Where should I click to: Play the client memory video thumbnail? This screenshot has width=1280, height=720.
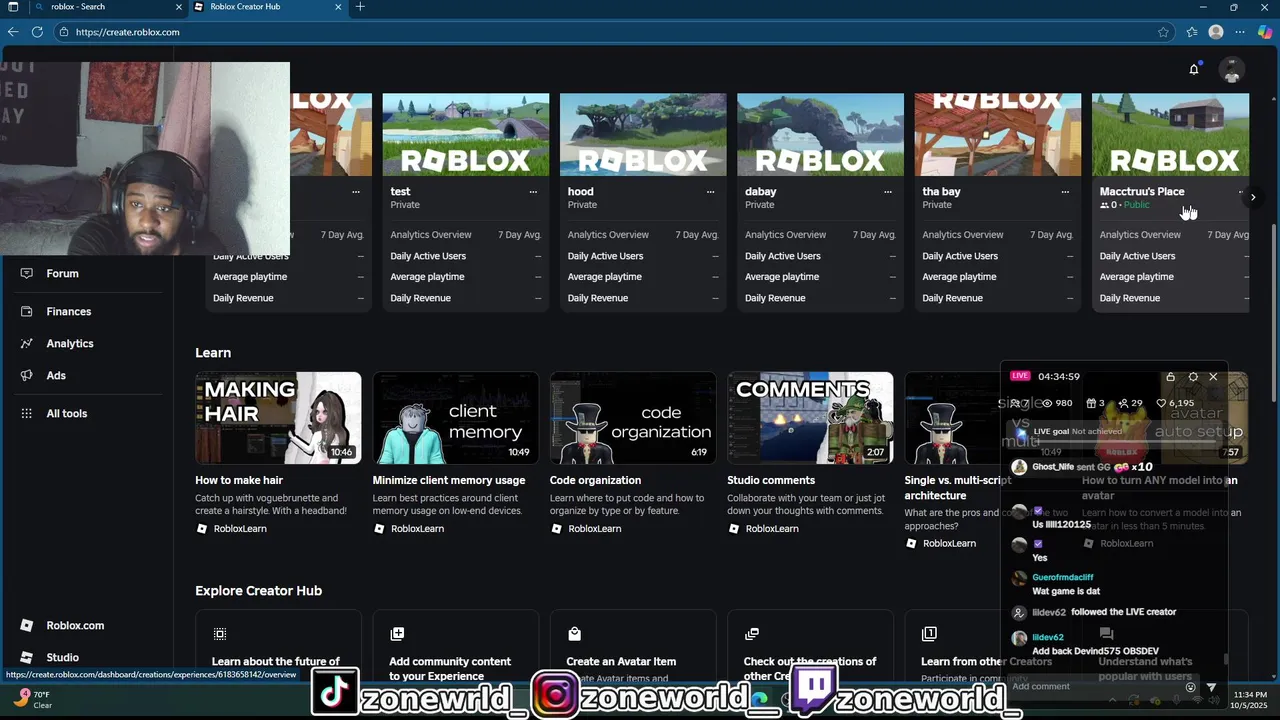(x=456, y=418)
